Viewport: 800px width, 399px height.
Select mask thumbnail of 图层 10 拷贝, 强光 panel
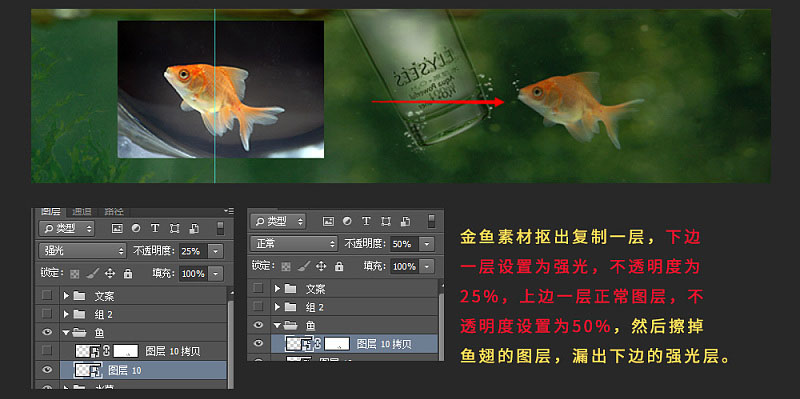[126, 351]
